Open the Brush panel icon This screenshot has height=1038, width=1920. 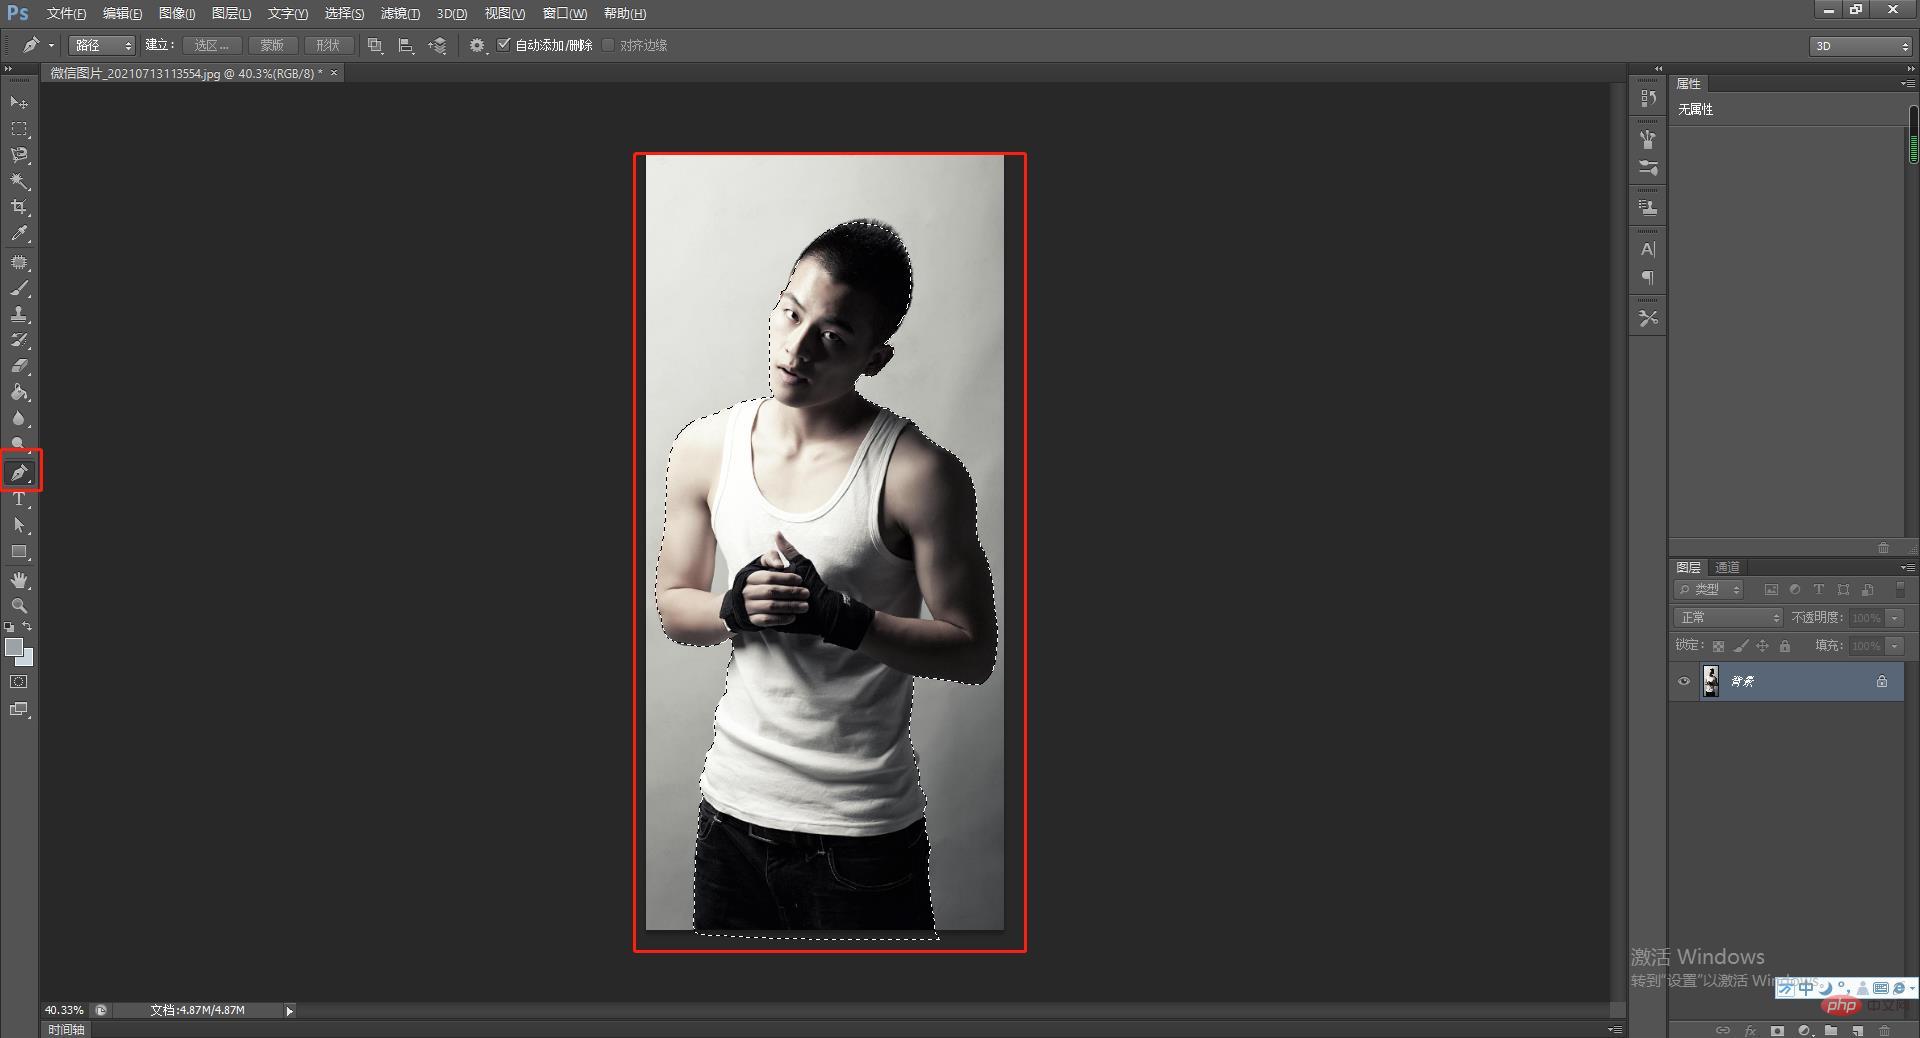point(1648,168)
